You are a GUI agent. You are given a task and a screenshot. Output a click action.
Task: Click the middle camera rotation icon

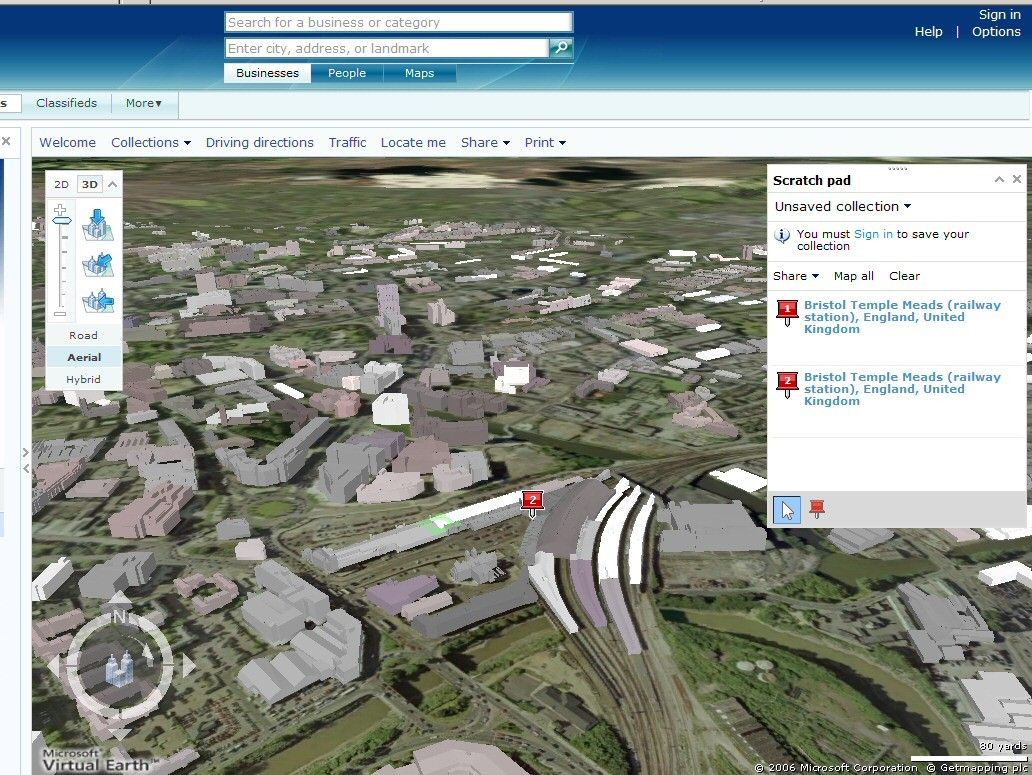(97, 263)
